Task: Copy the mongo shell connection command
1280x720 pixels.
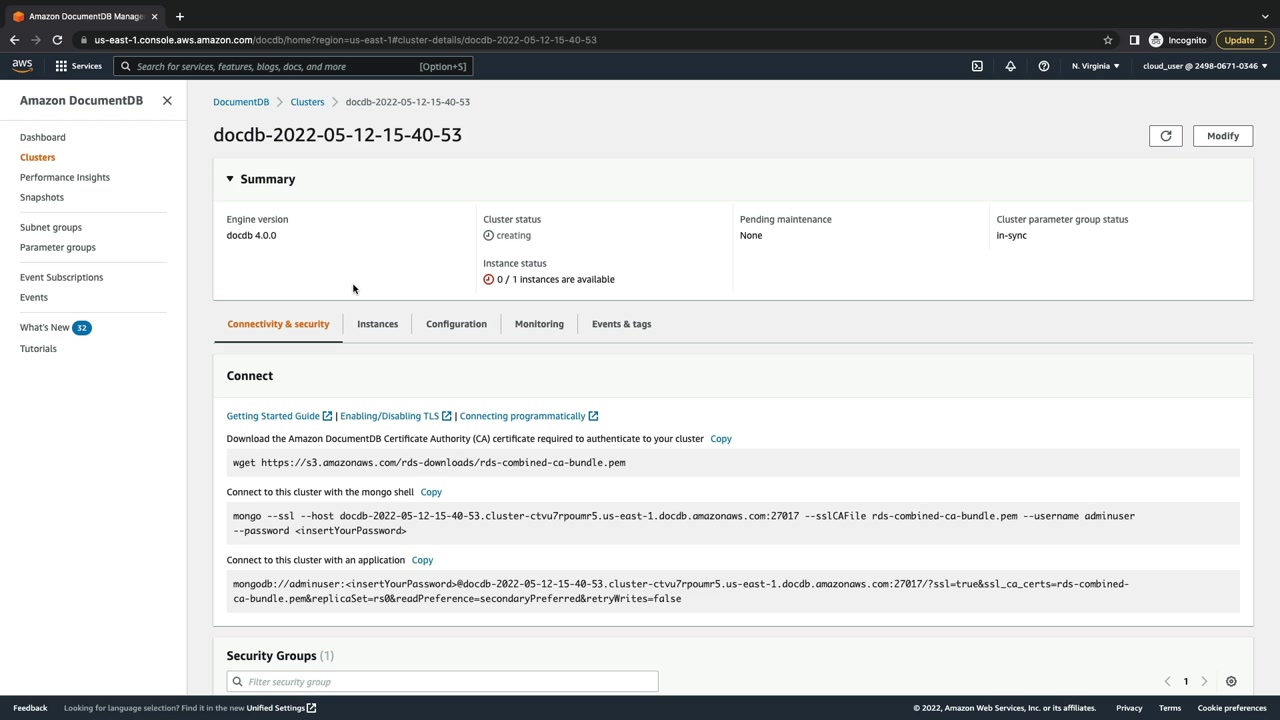Action: point(431,492)
